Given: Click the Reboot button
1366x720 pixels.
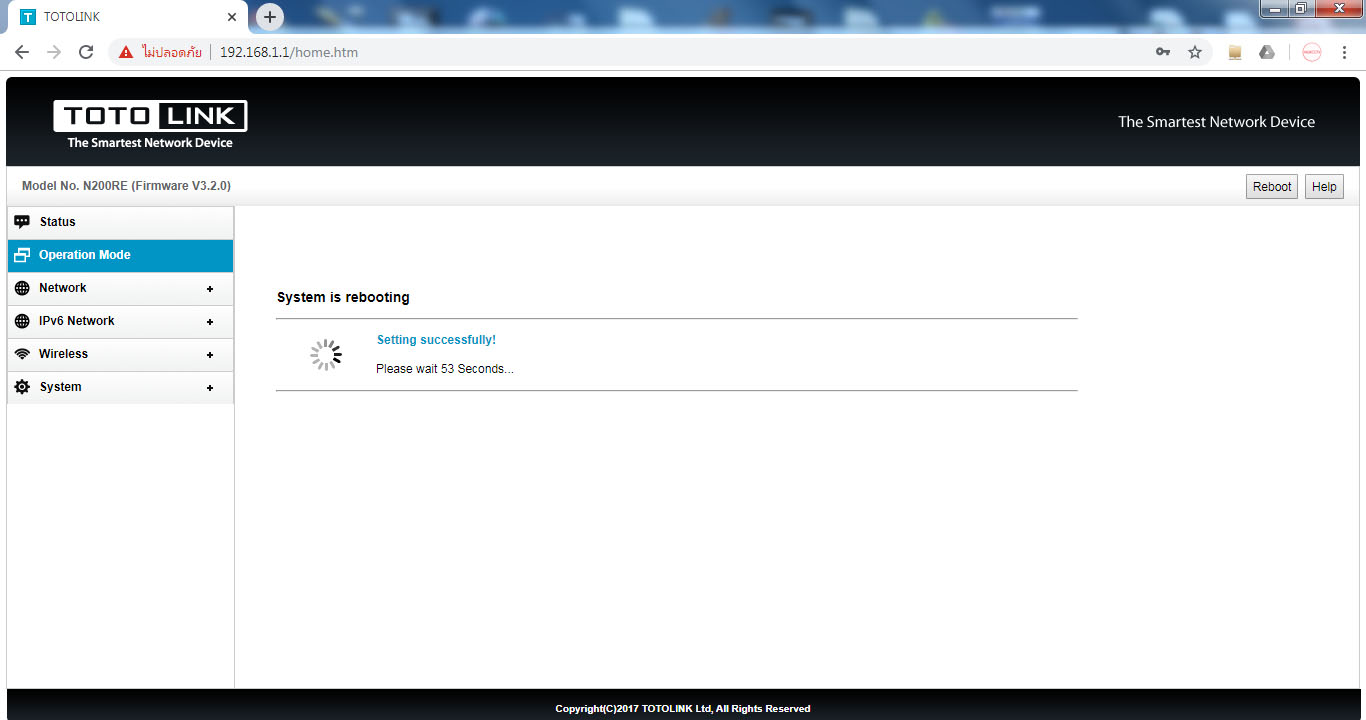Looking at the screenshot, I should coord(1272,187).
